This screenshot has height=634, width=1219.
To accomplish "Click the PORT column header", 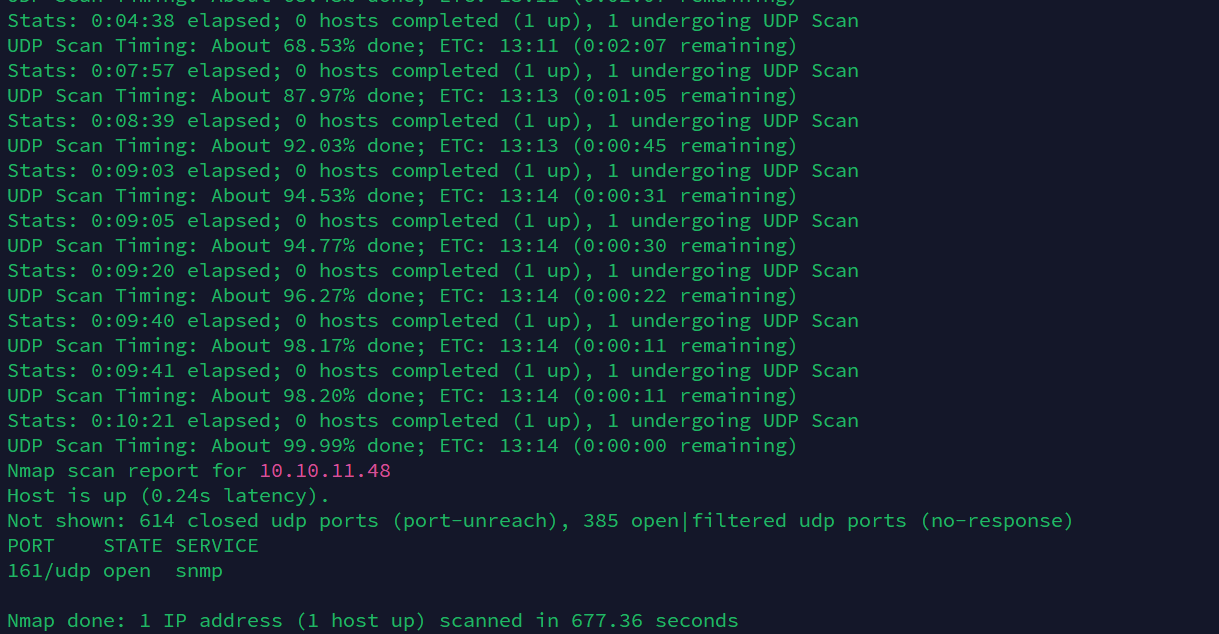I will tap(31, 546).
